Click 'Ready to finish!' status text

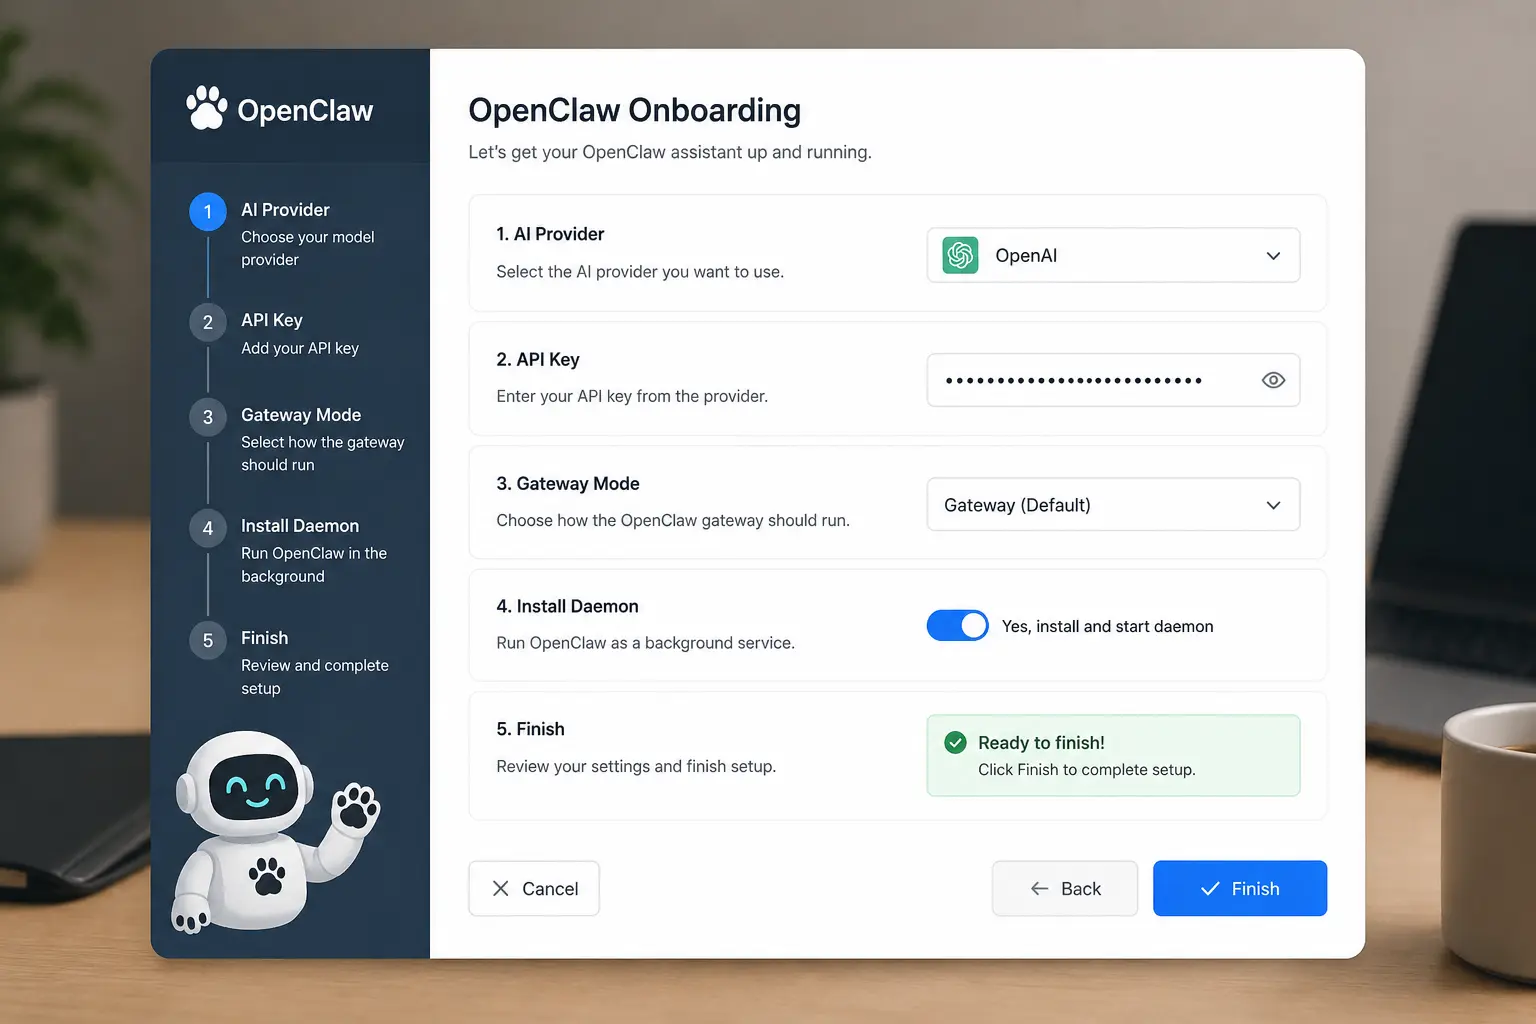point(1041,742)
